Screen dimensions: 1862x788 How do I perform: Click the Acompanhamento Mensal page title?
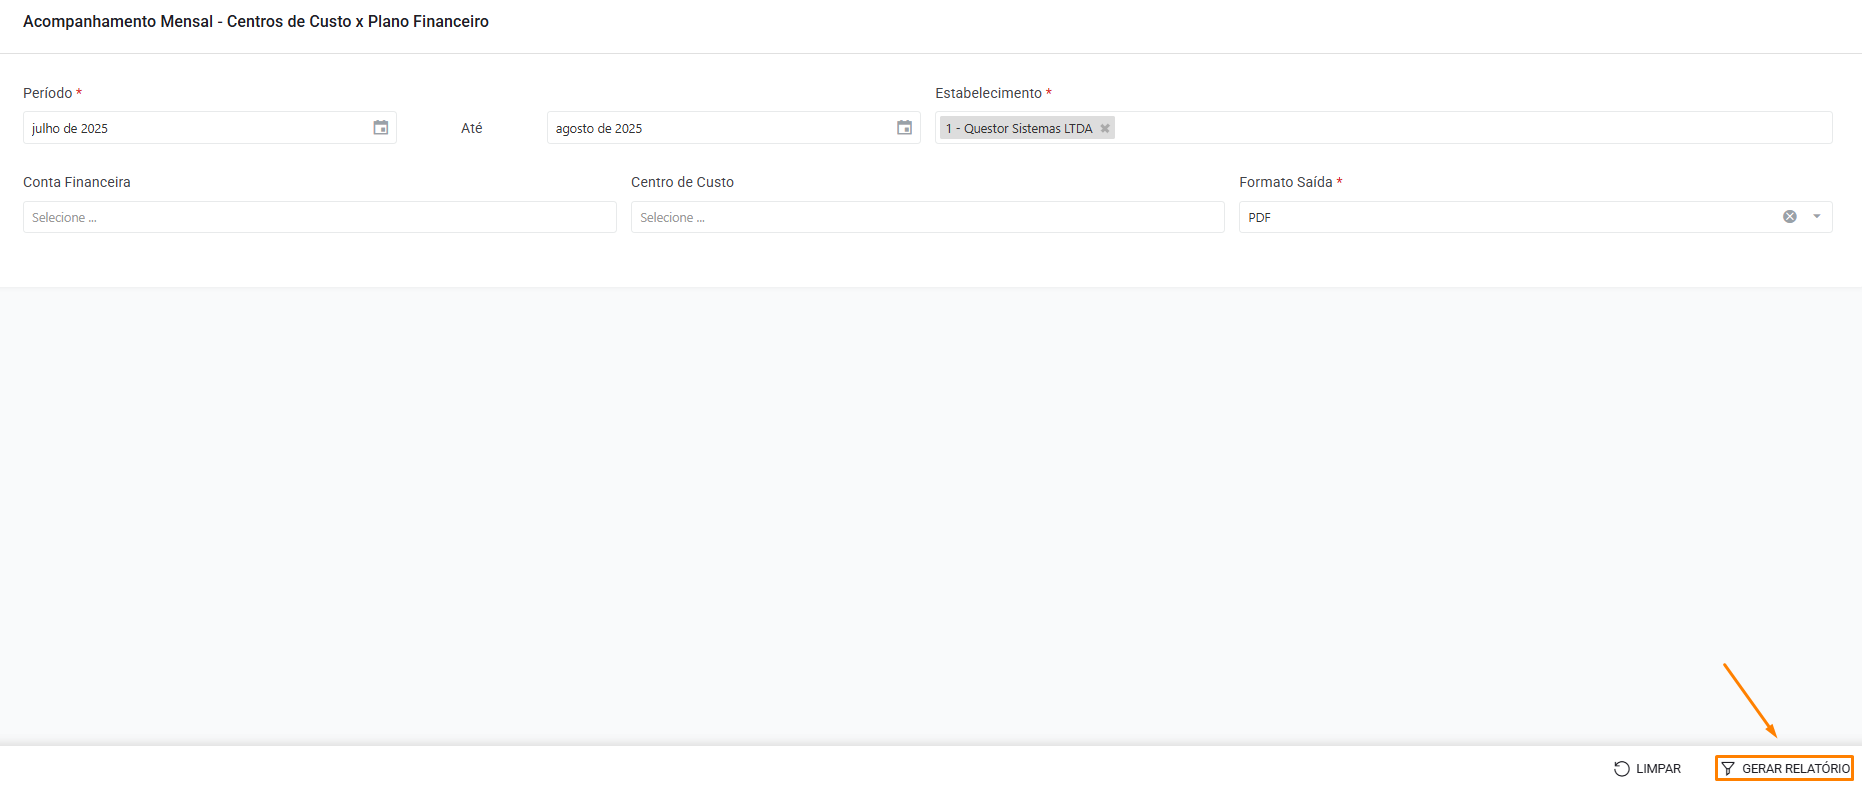(x=256, y=21)
